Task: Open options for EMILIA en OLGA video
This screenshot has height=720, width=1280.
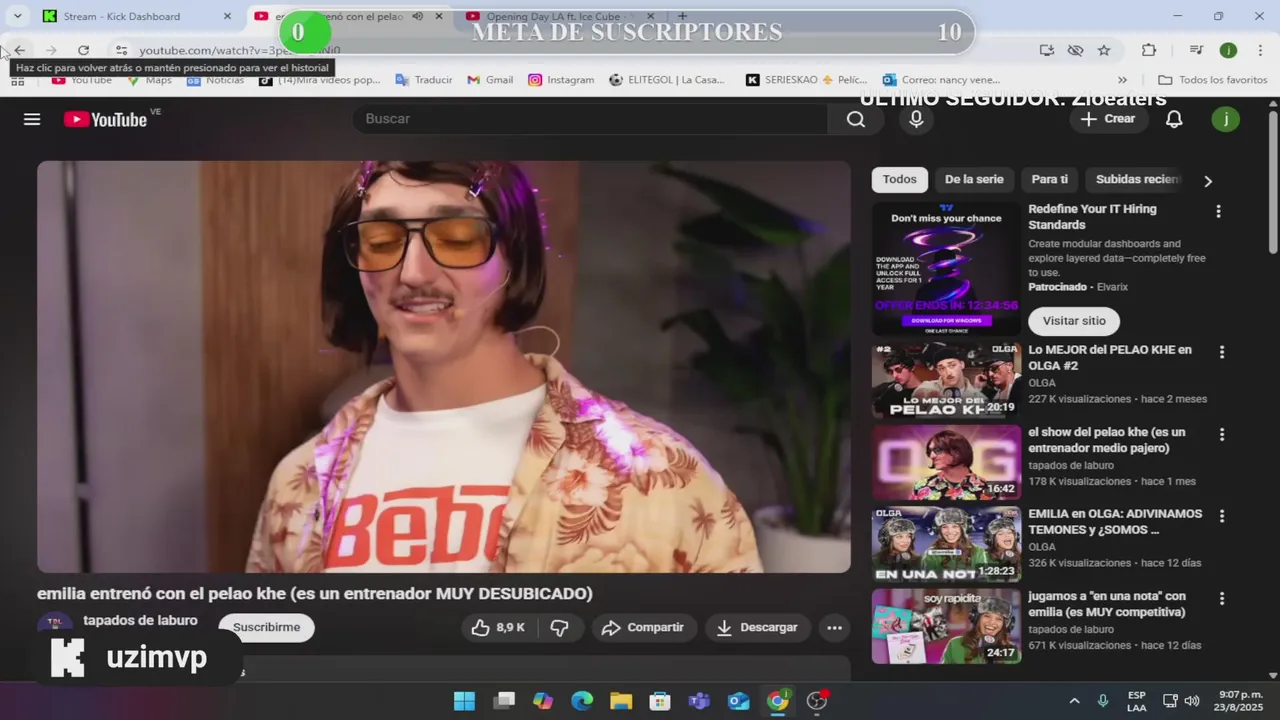Action: (1221, 516)
